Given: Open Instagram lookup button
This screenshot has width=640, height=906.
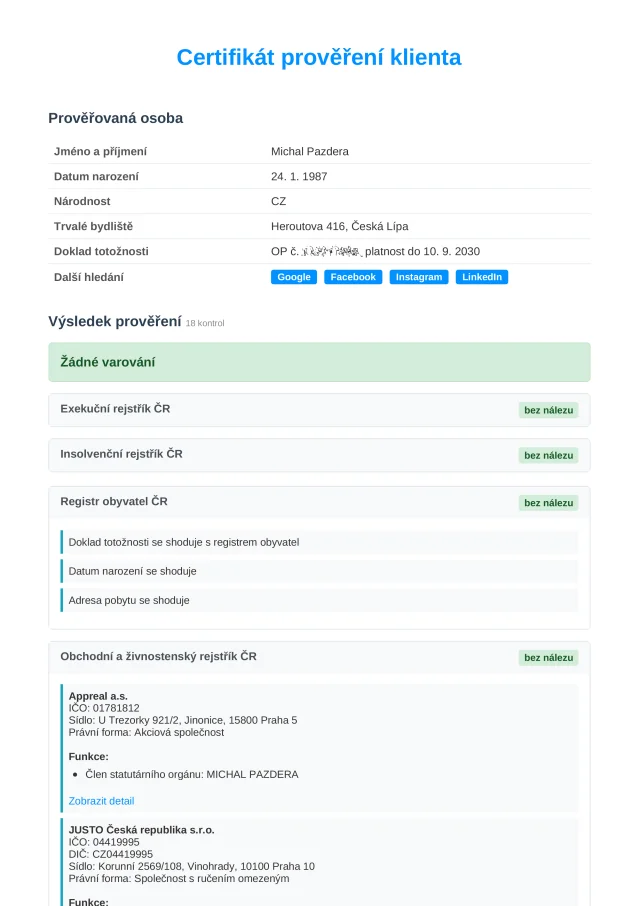Looking at the screenshot, I should coord(418,277).
